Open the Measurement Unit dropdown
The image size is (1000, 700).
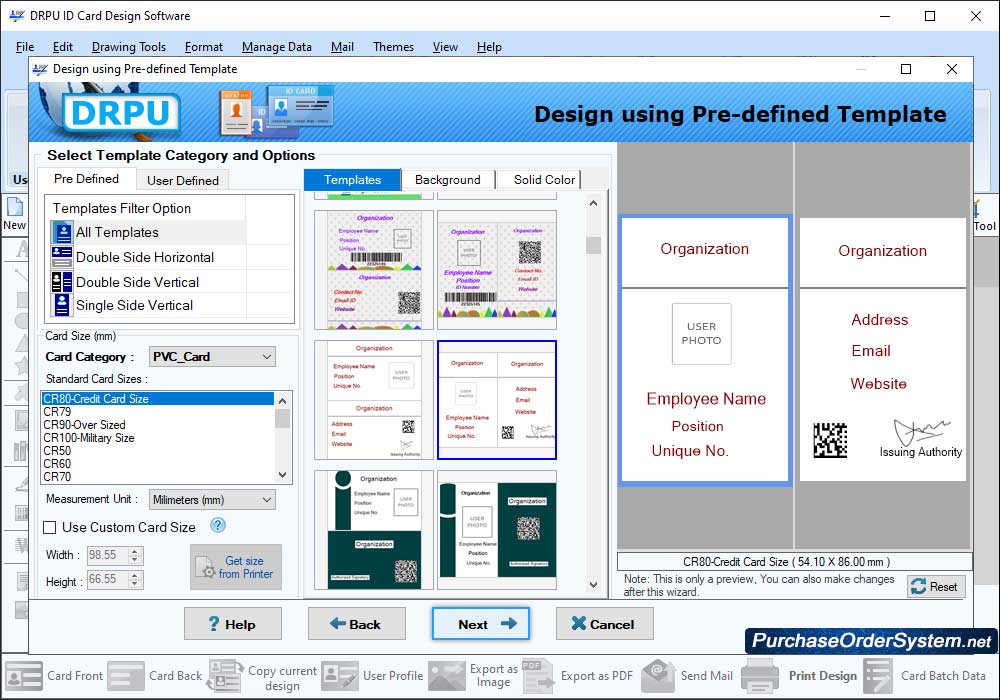pos(212,500)
